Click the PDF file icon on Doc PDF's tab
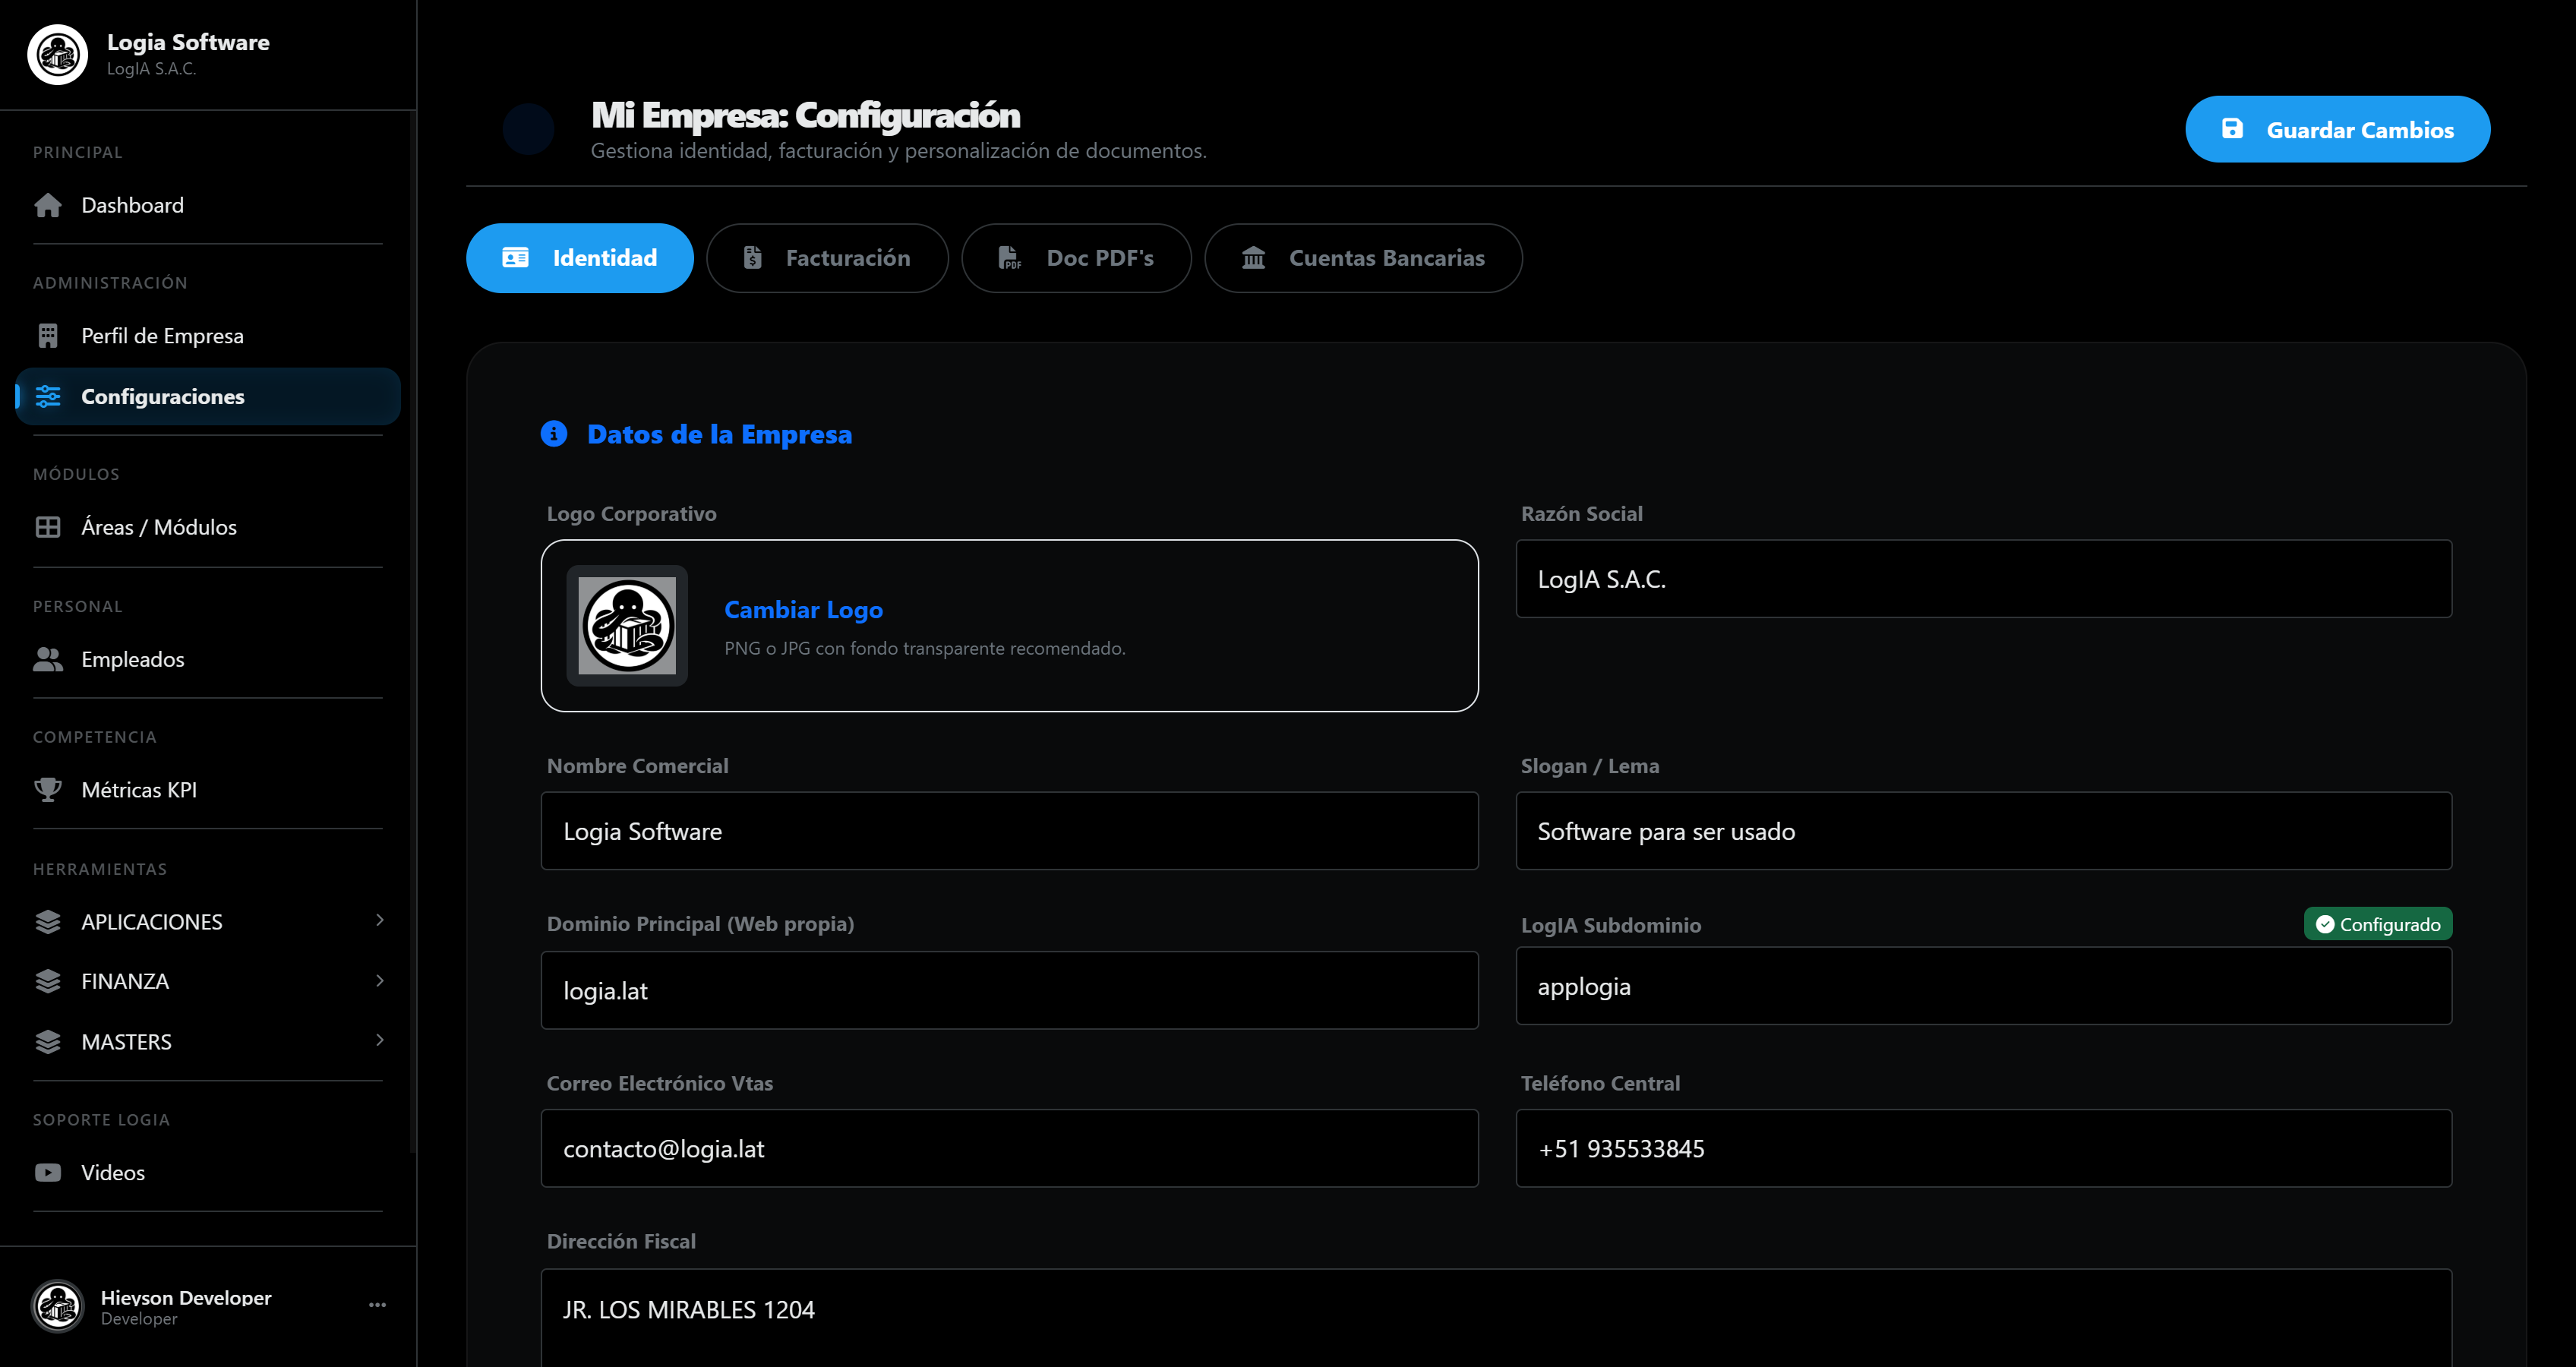This screenshot has height=1367, width=2576. coord(1010,258)
